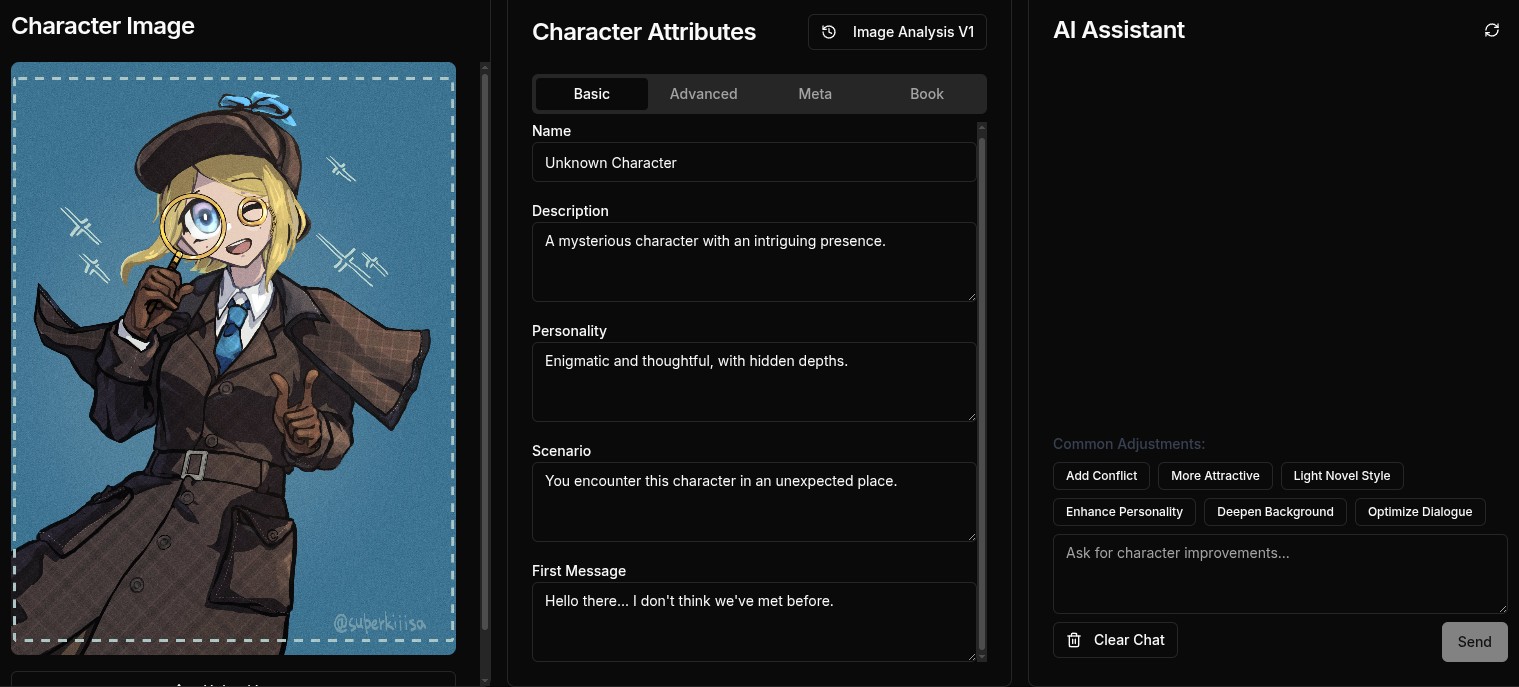Open the Book tab
The width and height of the screenshot is (1519, 687).
point(927,94)
